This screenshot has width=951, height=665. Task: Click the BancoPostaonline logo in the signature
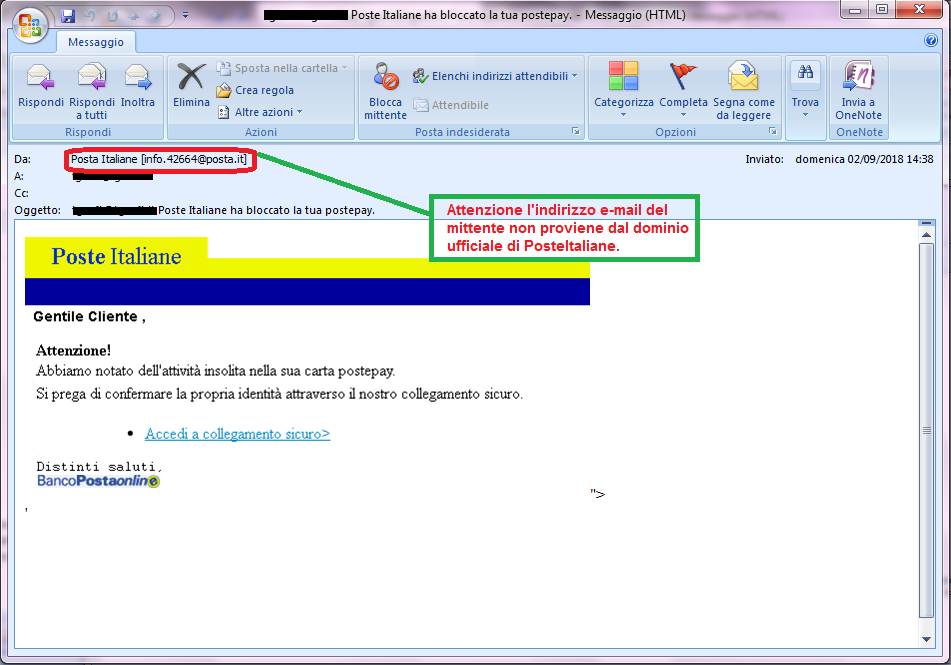pos(98,481)
